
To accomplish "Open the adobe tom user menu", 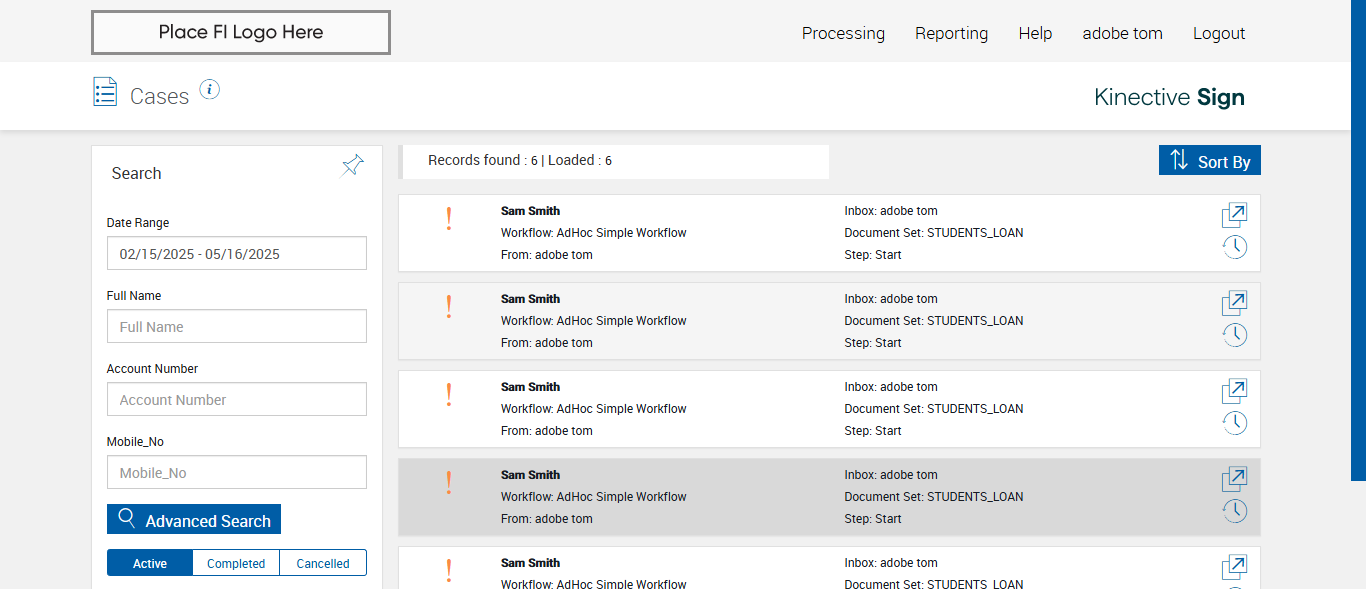I will click(1122, 33).
